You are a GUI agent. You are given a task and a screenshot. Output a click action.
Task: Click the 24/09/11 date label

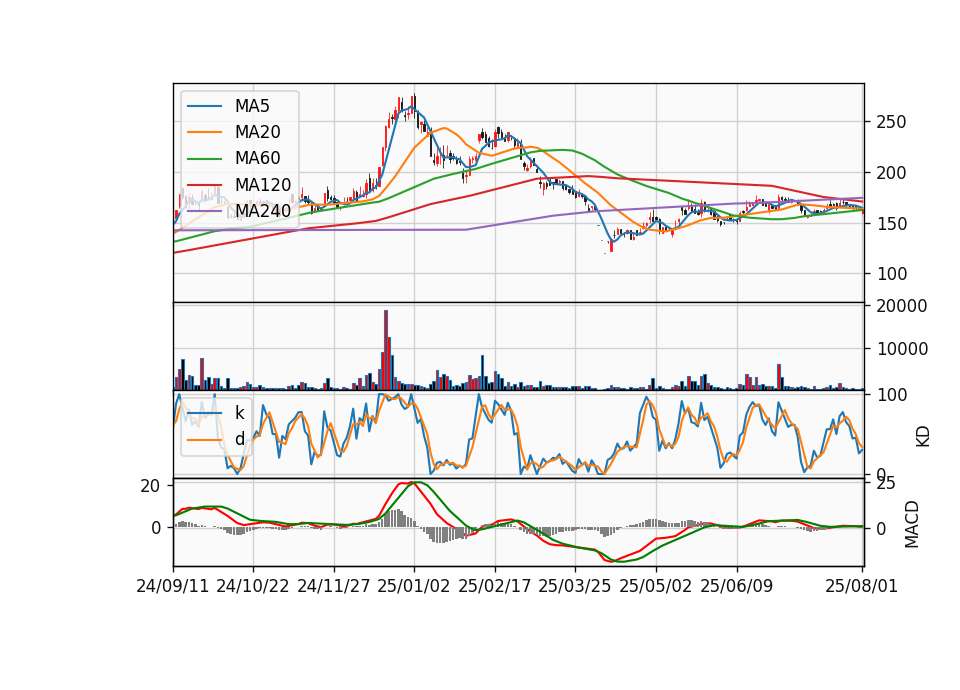coord(173,586)
